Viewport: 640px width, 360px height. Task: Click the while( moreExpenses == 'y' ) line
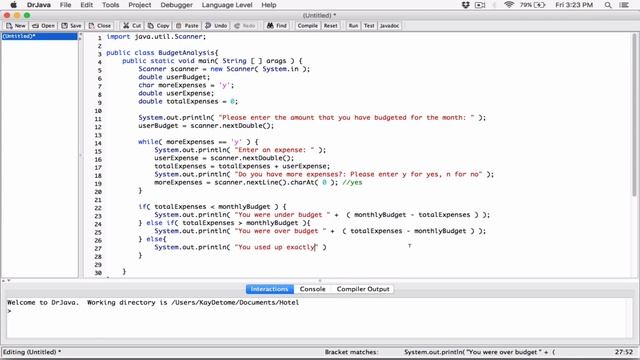point(198,142)
